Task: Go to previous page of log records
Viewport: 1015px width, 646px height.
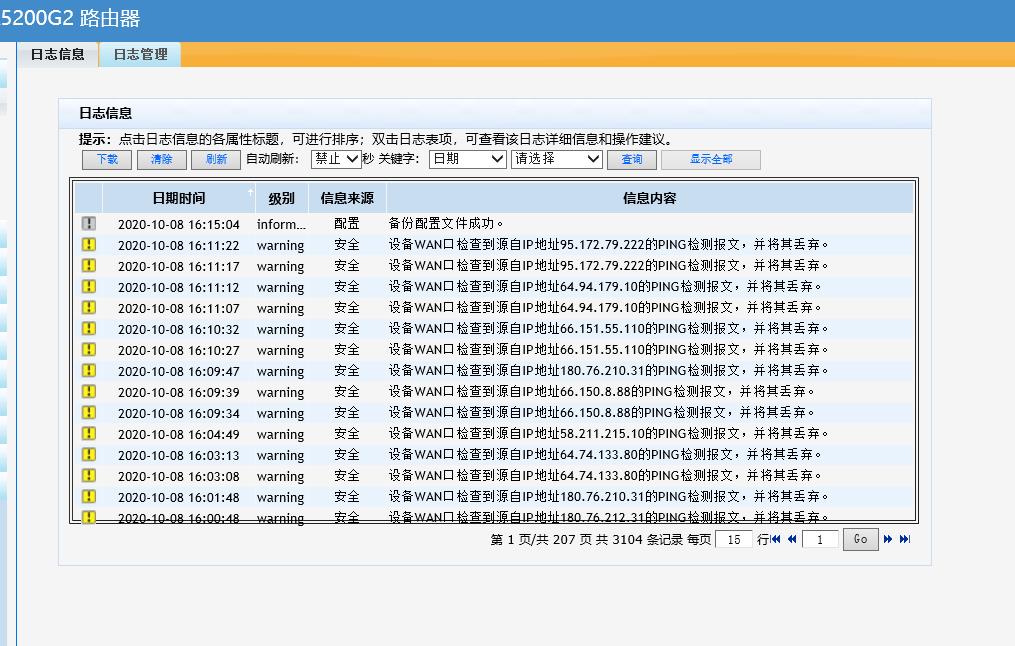Action: pyautogui.click(x=792, y=539)
